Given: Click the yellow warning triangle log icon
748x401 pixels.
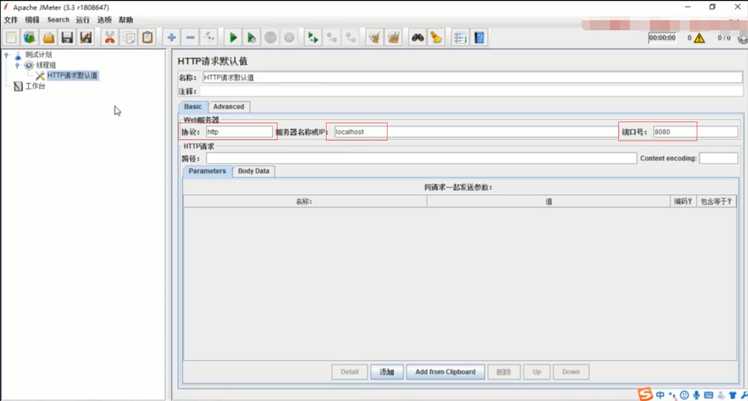Looking at the screenshot, I should (x=699, y=38).
